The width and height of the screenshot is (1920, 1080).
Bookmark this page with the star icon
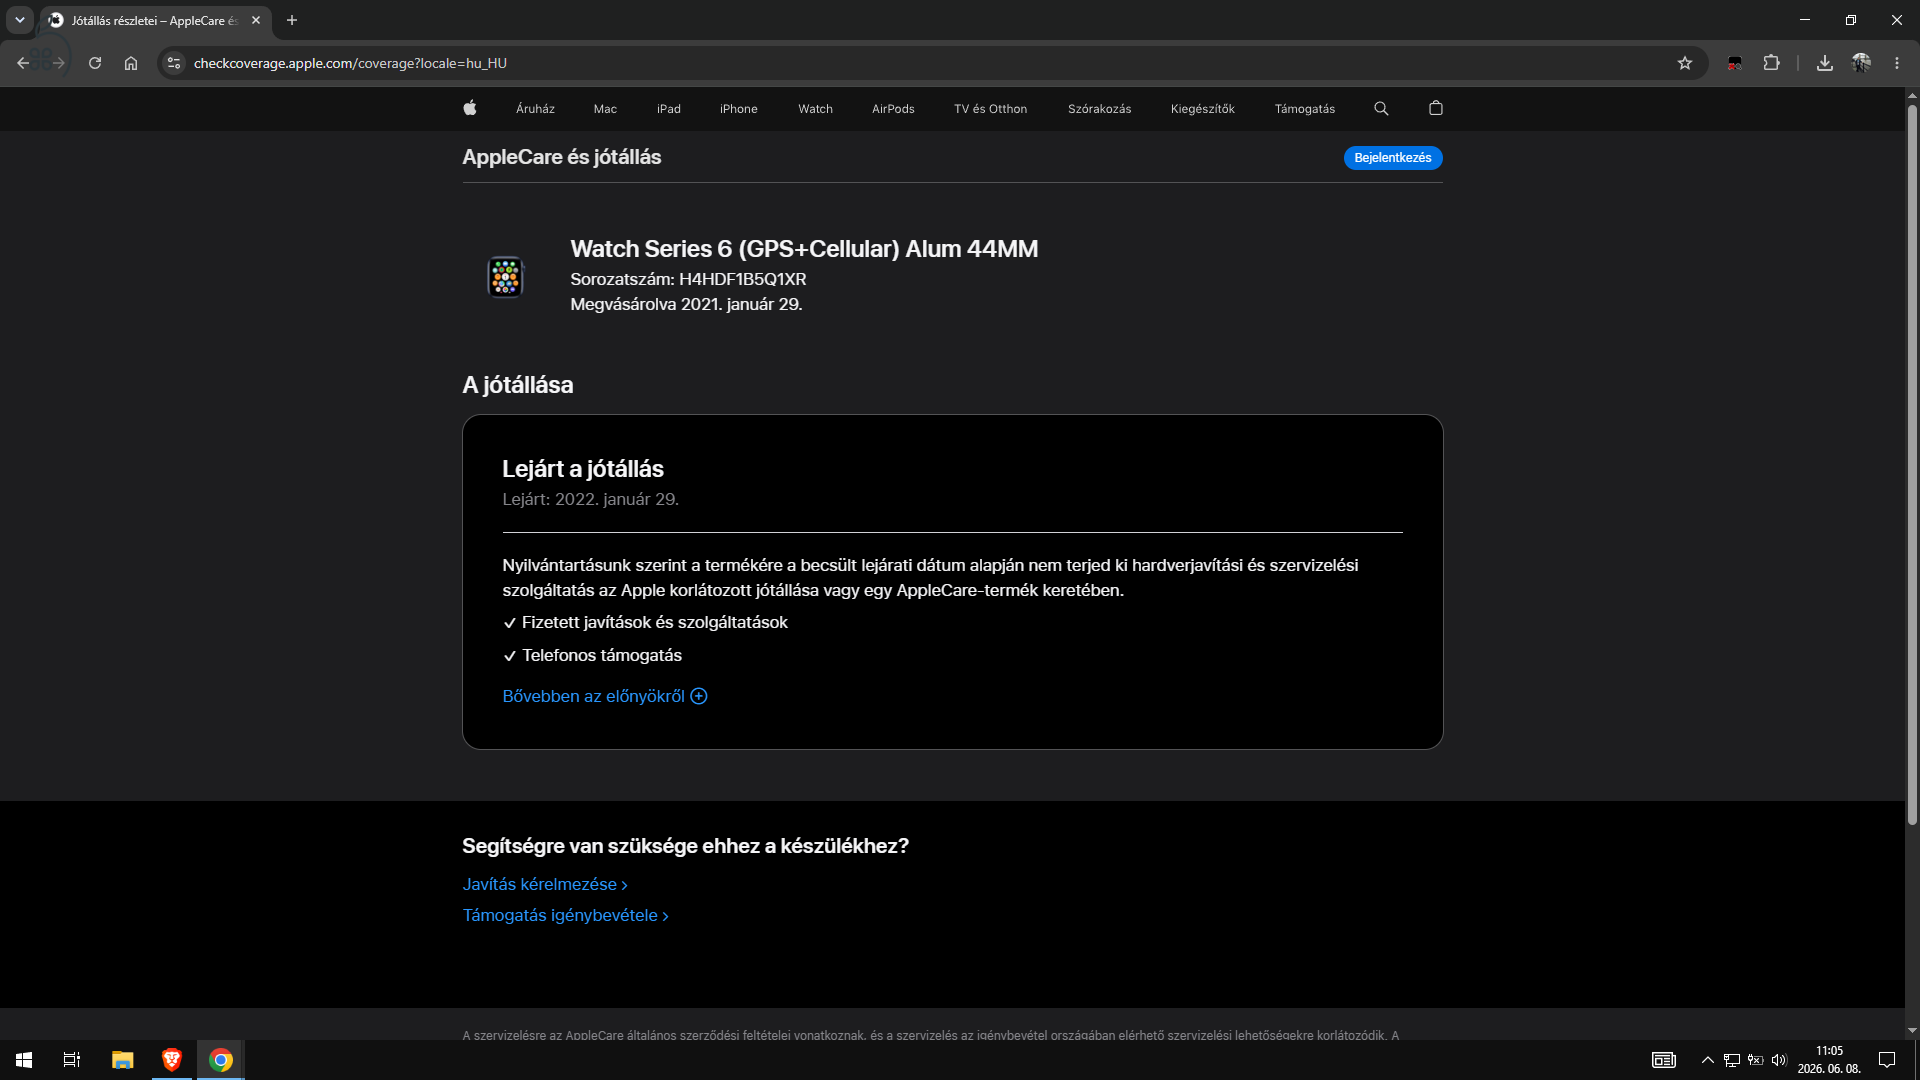click(x=1685, y=63)
